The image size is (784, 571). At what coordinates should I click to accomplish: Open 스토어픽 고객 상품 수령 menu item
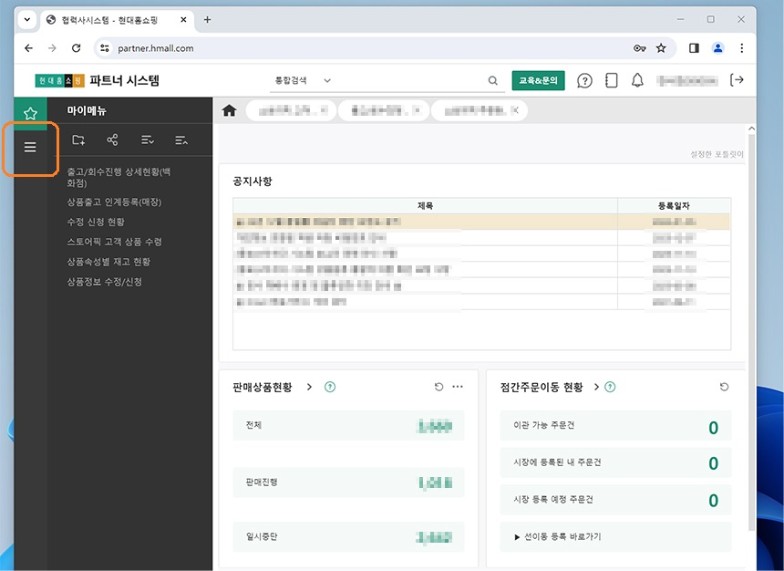[114, 242]
